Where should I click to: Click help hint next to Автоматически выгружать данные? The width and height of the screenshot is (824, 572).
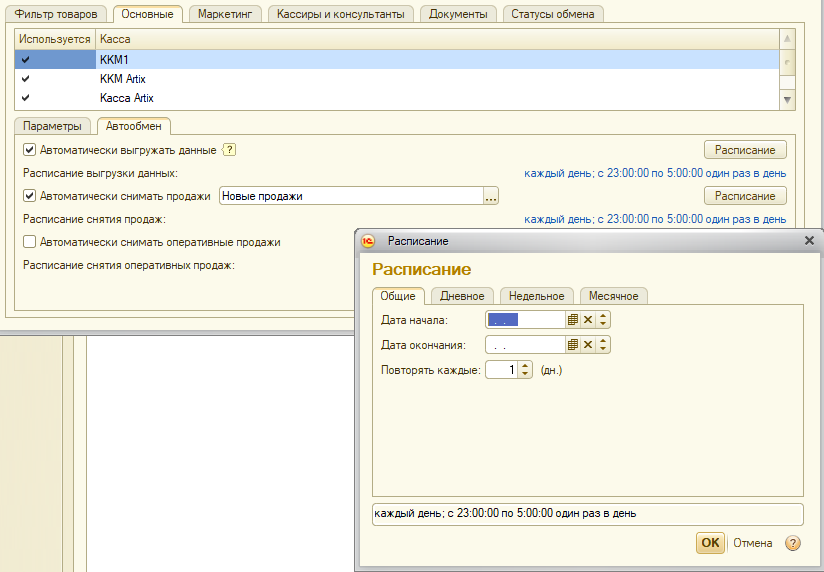[229, 150]
